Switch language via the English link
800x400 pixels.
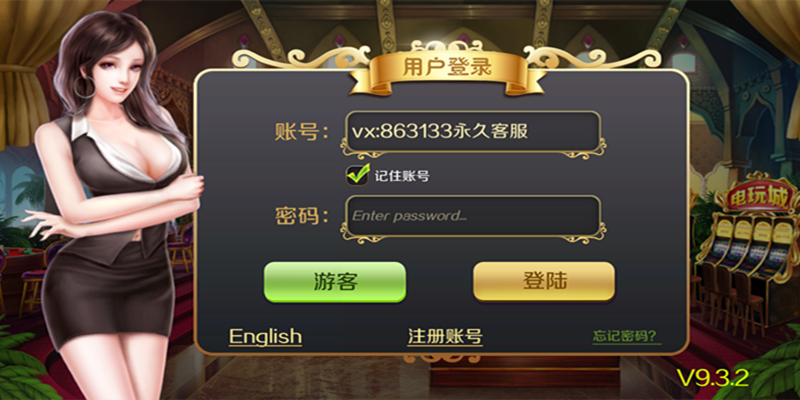coord(265,336)
